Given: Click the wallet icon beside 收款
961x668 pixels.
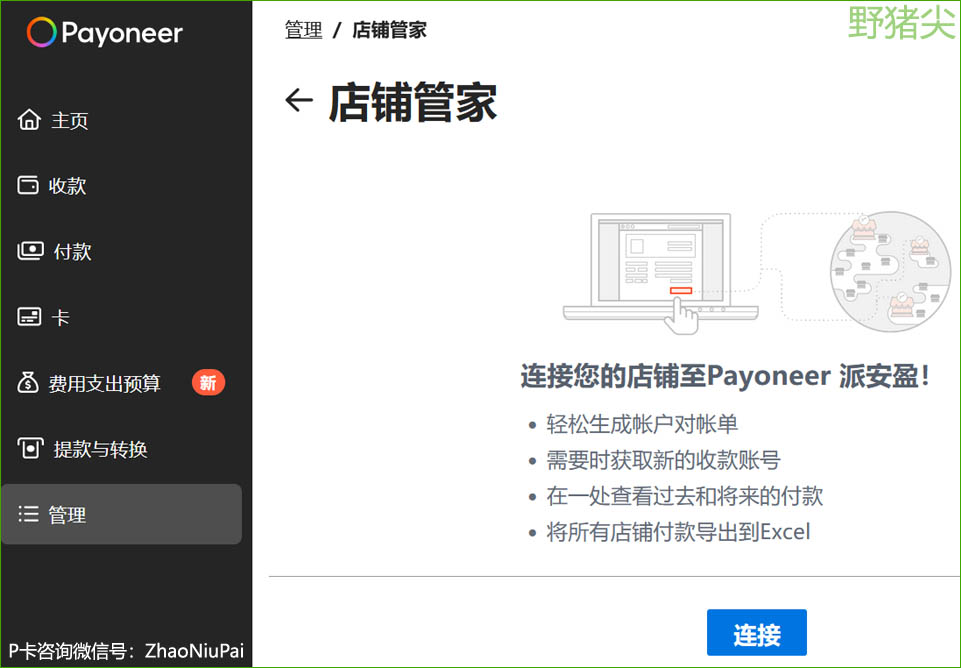Looking at the screenshot, I should pos(28,185).
